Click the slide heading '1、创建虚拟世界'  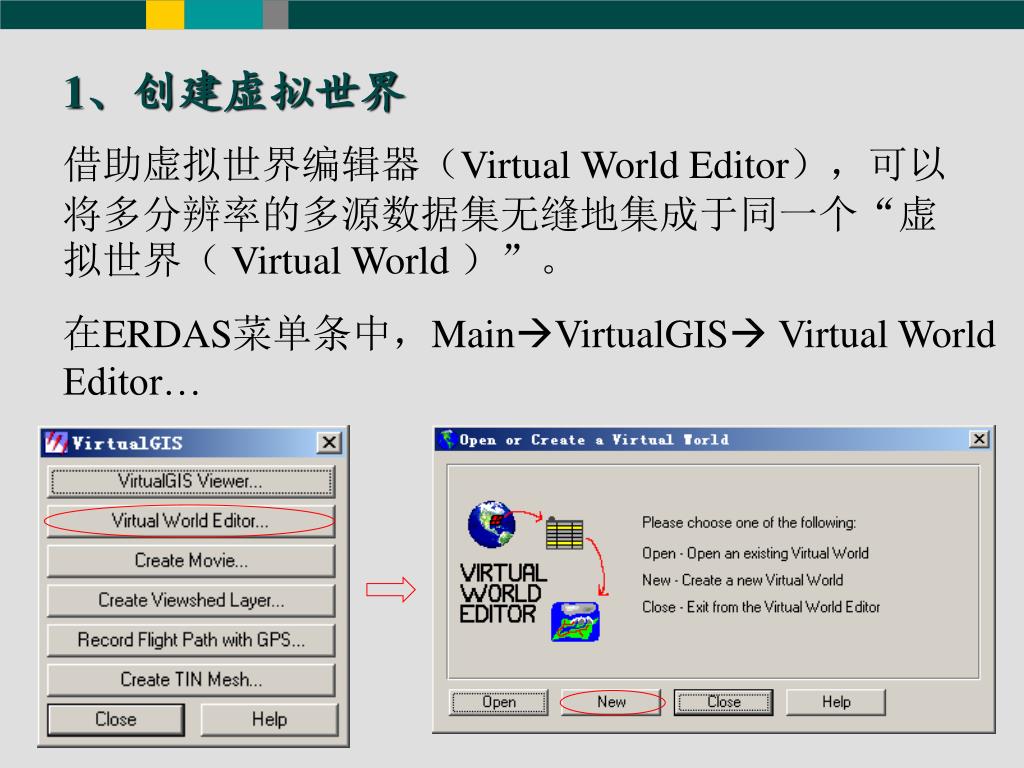point(235,92)
